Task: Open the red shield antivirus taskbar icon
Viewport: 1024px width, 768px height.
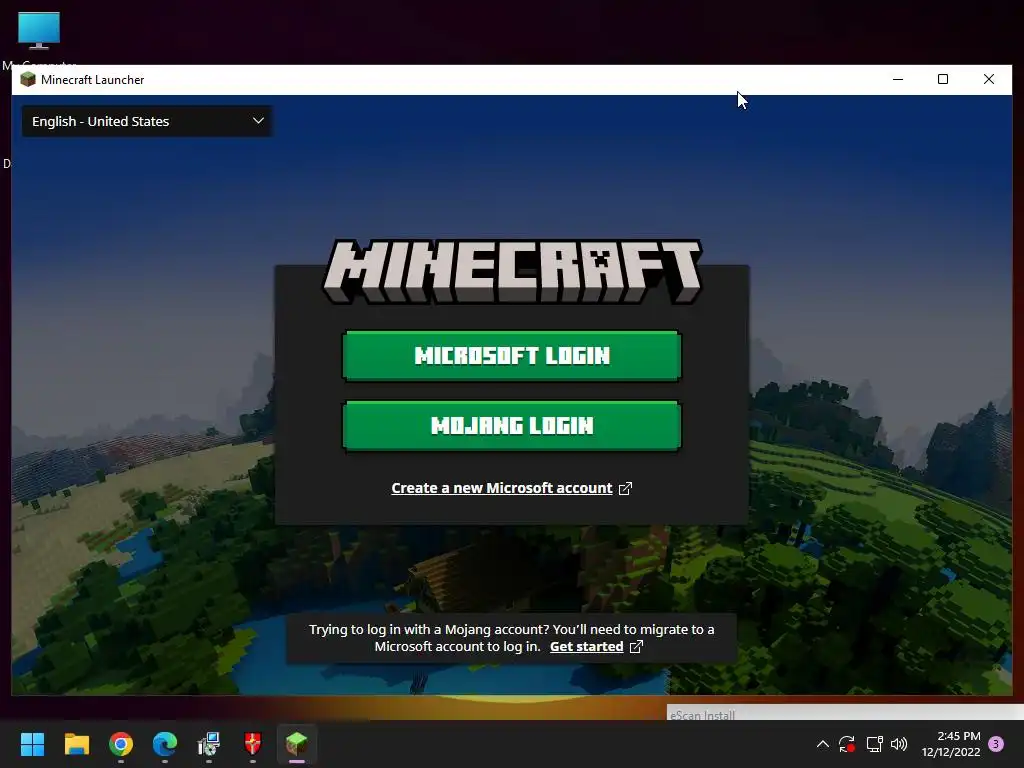Action: tap(253, 744)
